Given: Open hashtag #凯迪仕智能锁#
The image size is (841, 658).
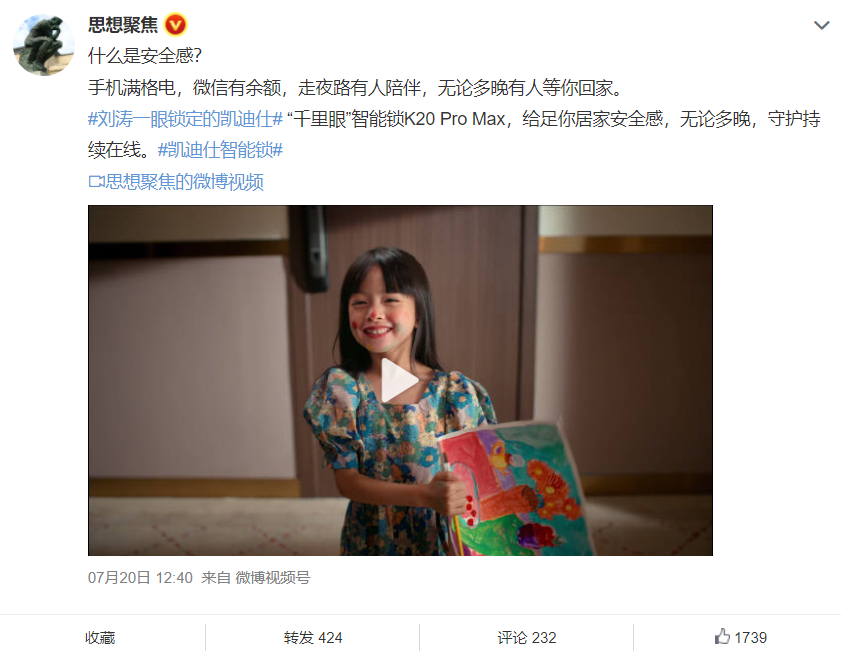Looking at the screenshot, I should point(220,150).
